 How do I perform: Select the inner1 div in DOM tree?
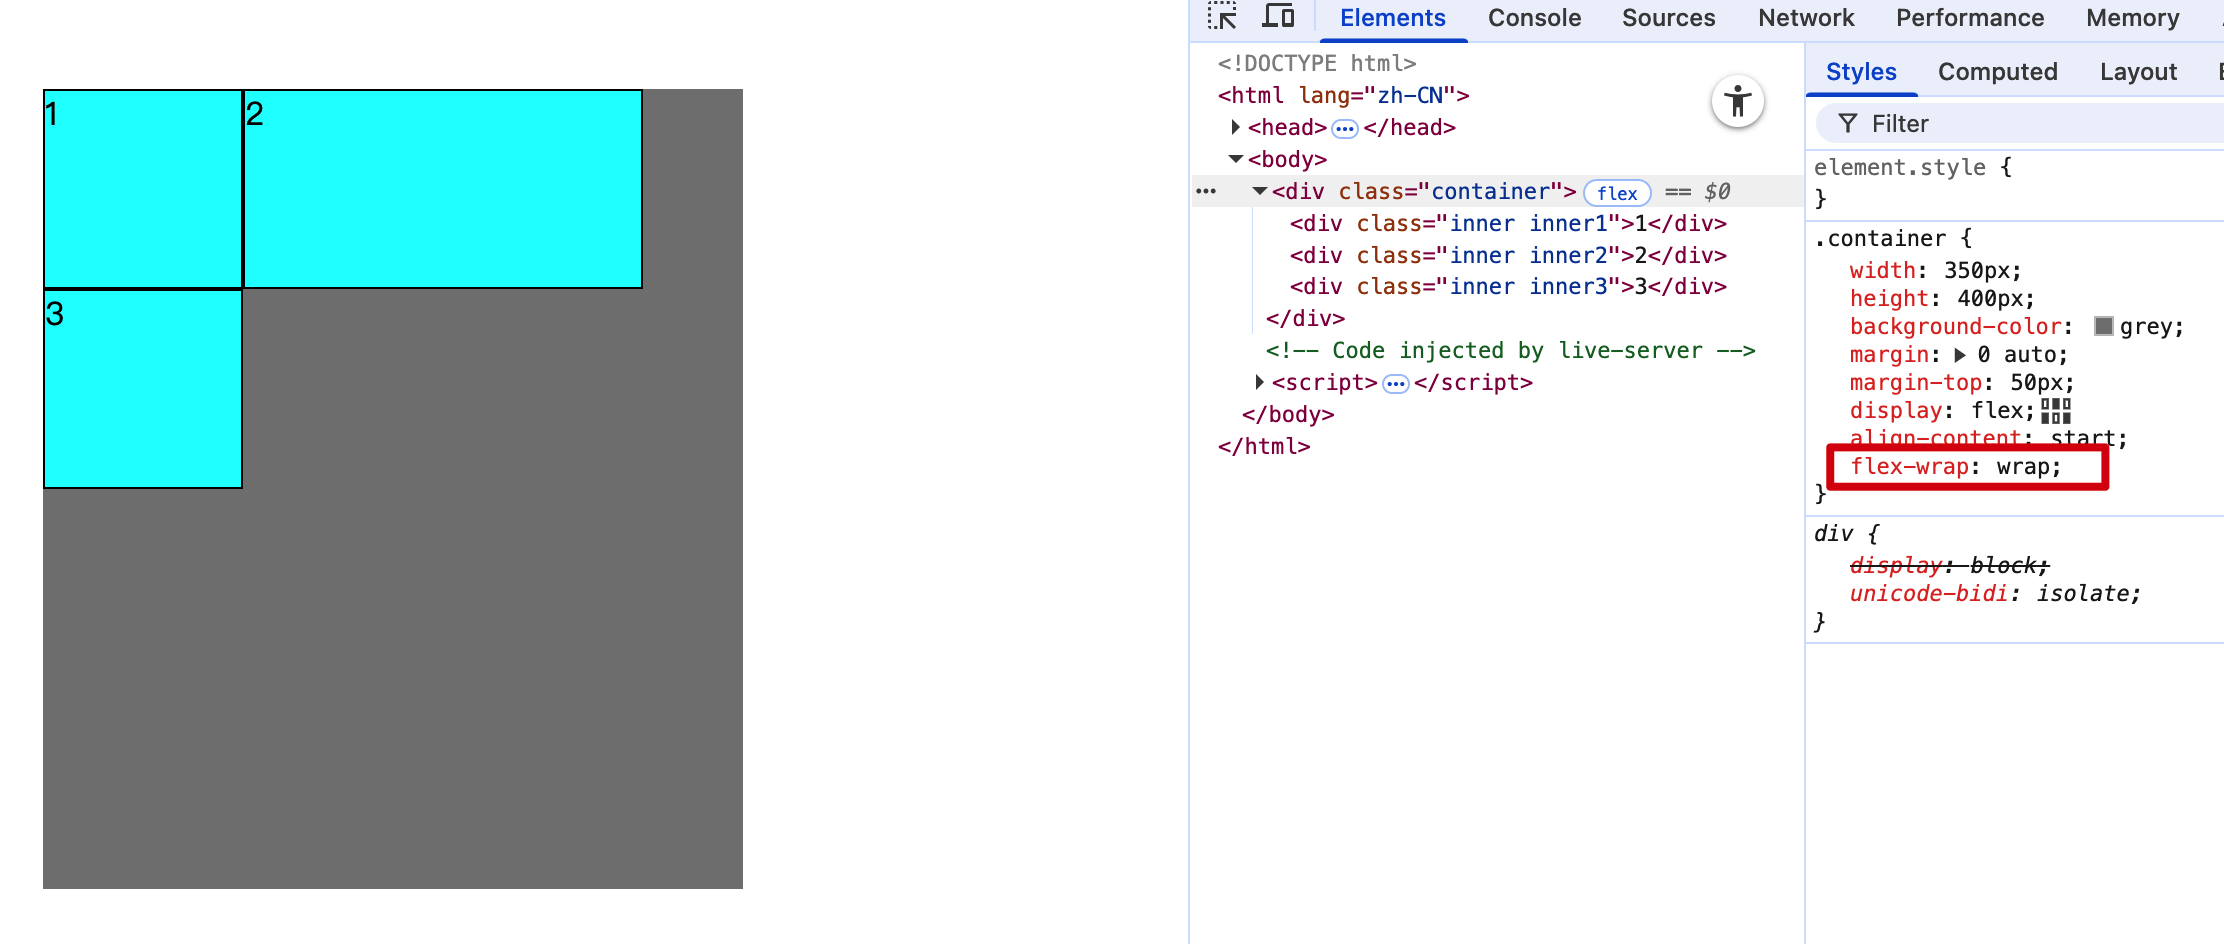pyautogui.click(x=1508, y=223)
